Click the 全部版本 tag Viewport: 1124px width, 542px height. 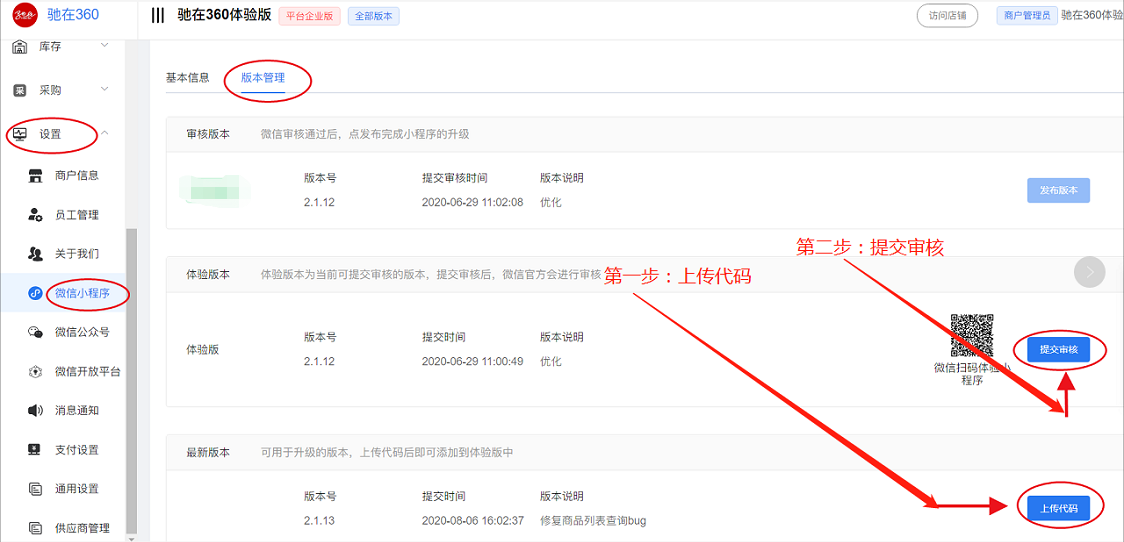373,16
